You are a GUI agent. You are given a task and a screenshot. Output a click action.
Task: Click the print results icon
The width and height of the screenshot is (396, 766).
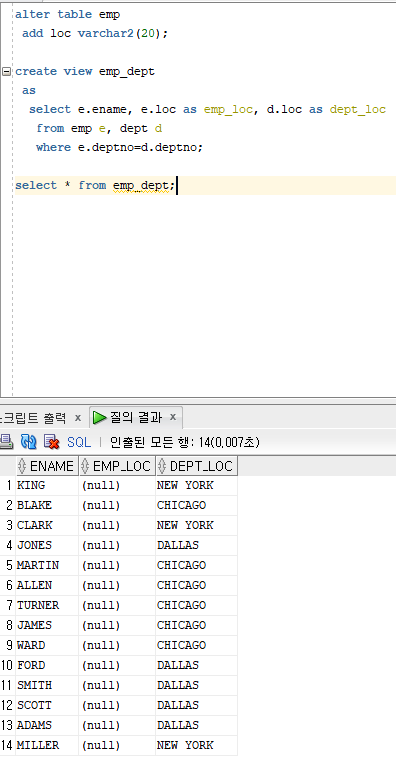6,442
